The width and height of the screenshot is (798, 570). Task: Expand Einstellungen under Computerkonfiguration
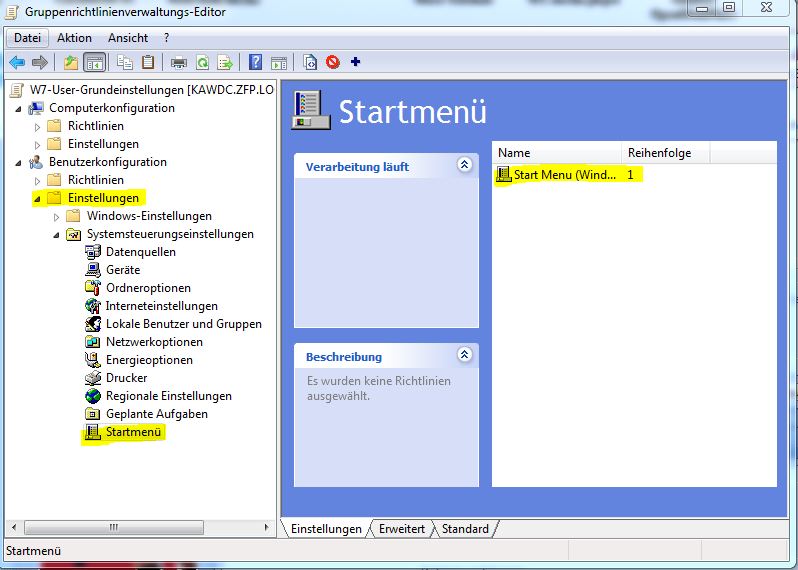37,145
